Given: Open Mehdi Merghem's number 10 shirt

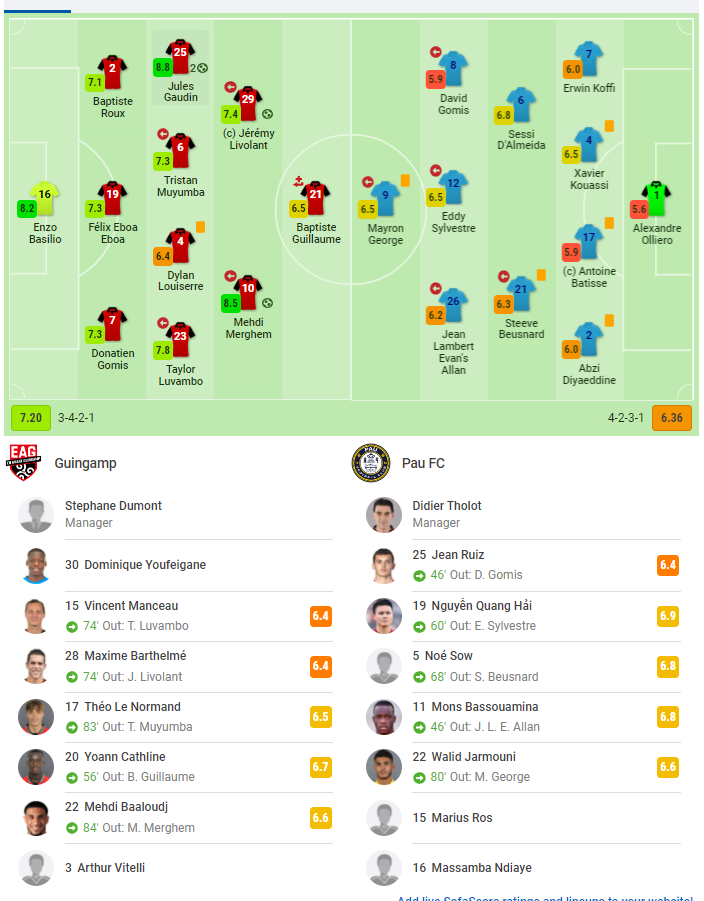Looking at the screenshot, I should click(248, 292).
